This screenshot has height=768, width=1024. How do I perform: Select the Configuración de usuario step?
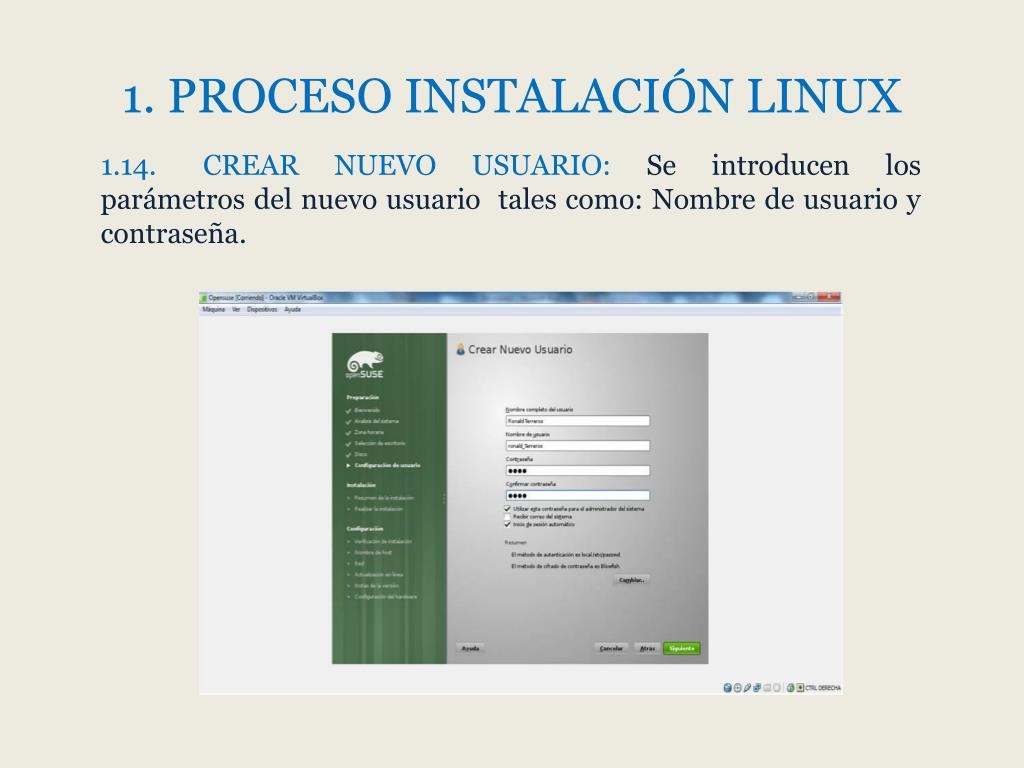tap(387, 466)
